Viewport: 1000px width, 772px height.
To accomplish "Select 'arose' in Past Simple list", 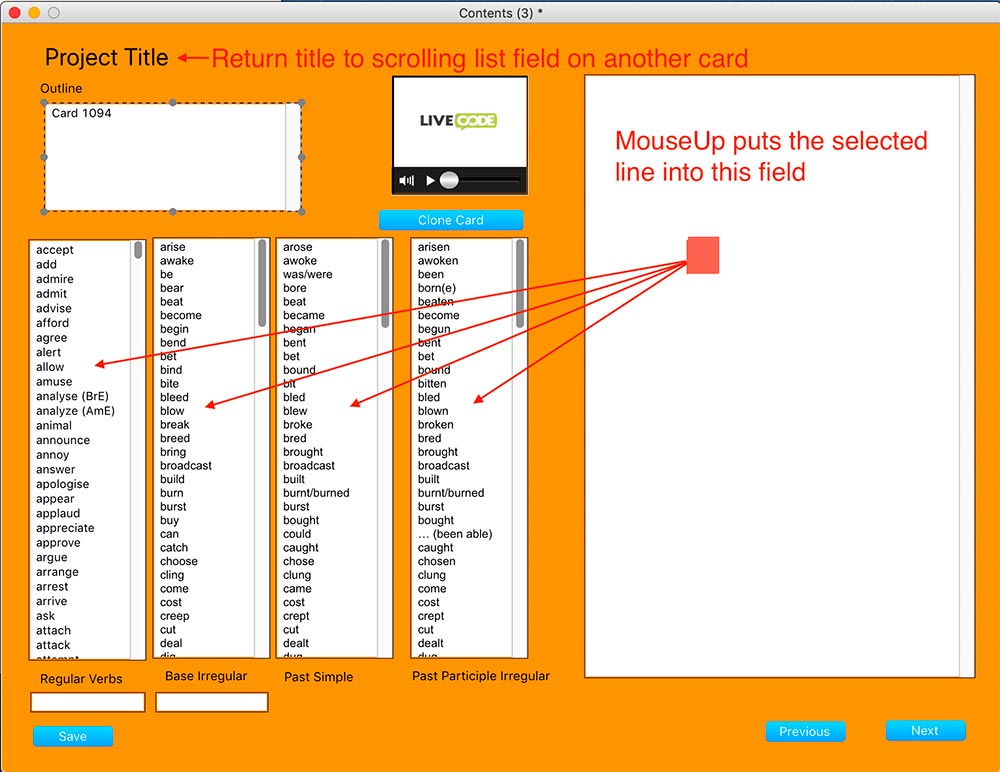I will coord(298,247).
